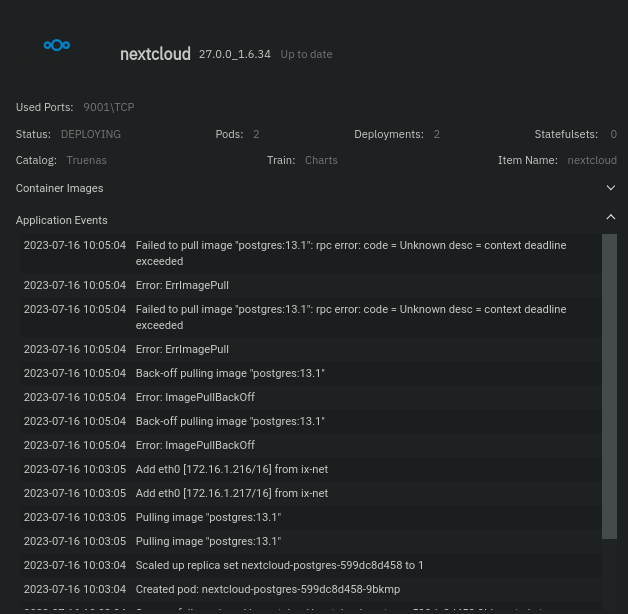Click the Catalog value Truenas
Screen dimensions: 628x614
coord(87,160)
